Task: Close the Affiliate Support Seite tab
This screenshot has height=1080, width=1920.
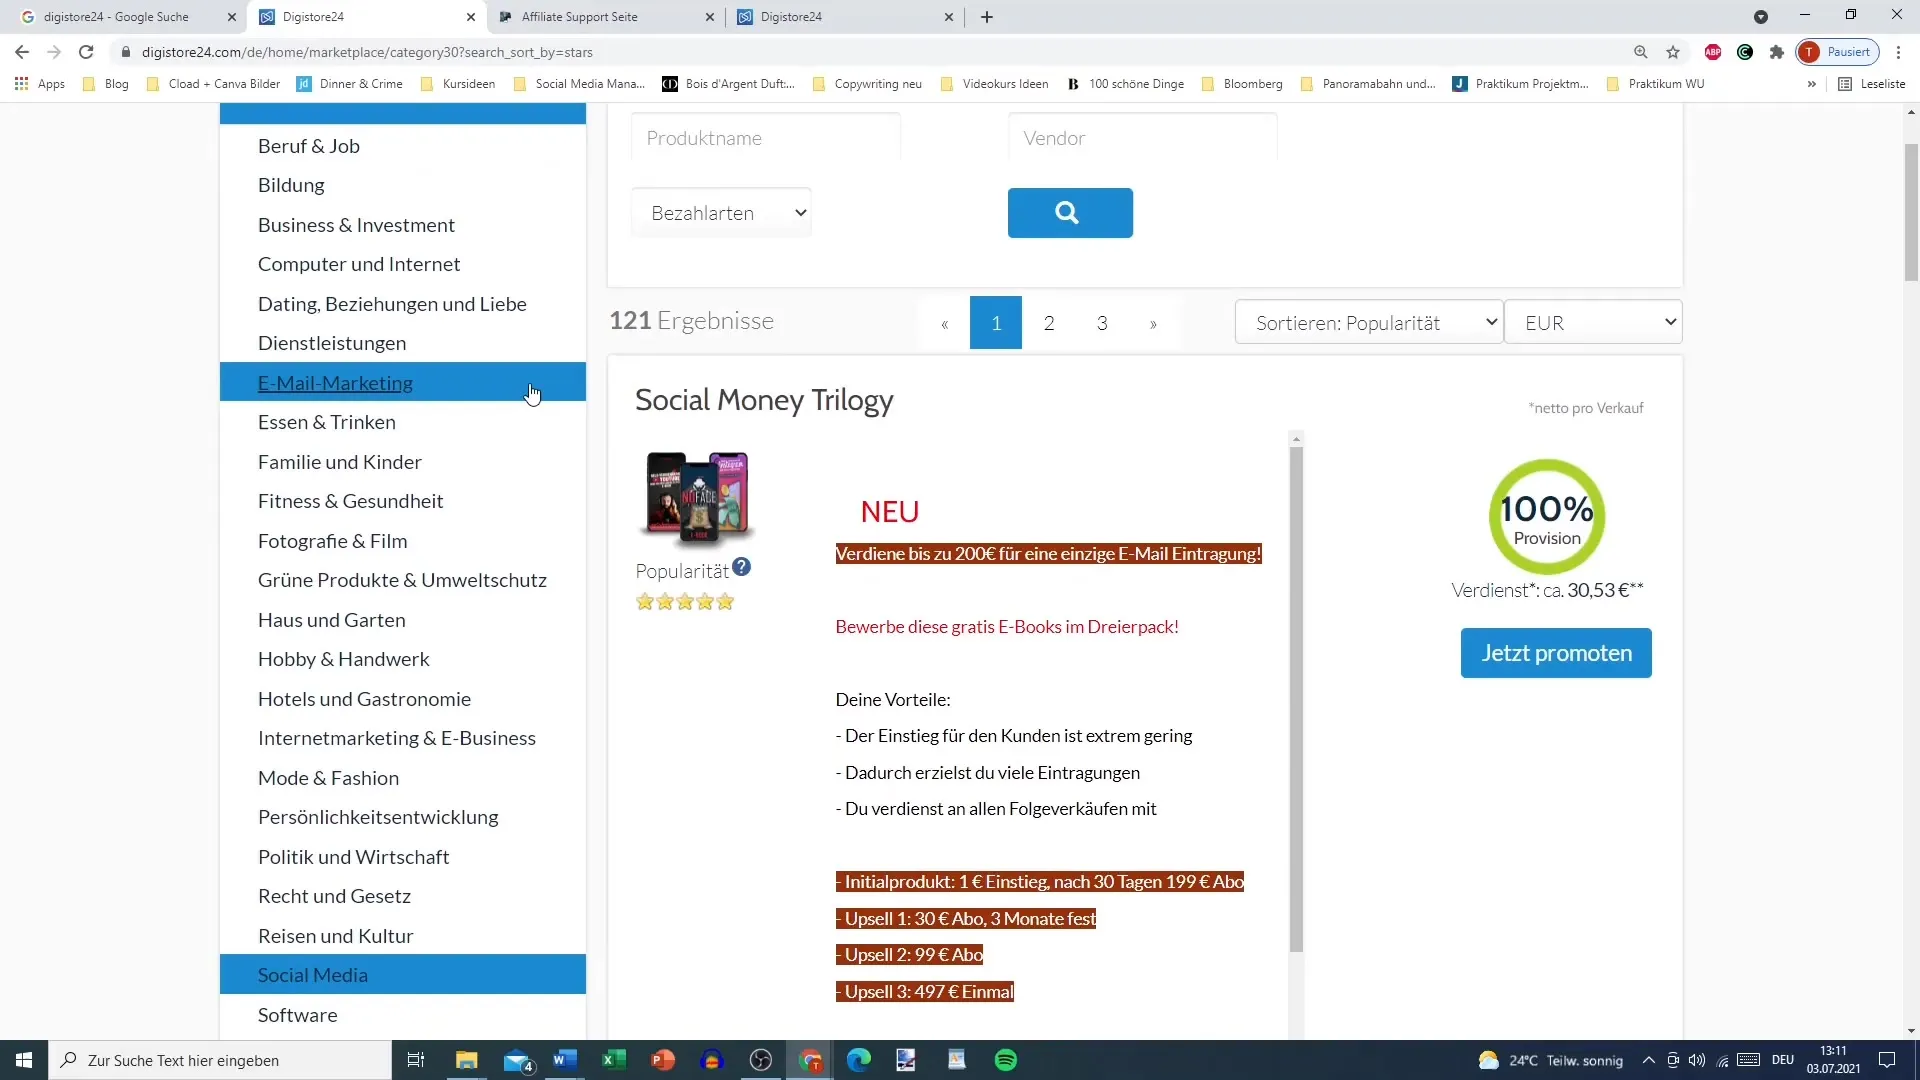Action: point(710,17)
